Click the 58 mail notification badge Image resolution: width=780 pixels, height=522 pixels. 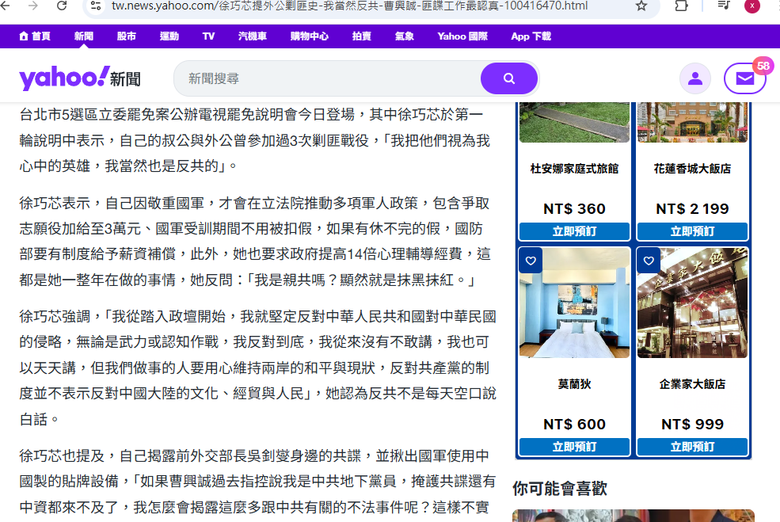(763, 66)
